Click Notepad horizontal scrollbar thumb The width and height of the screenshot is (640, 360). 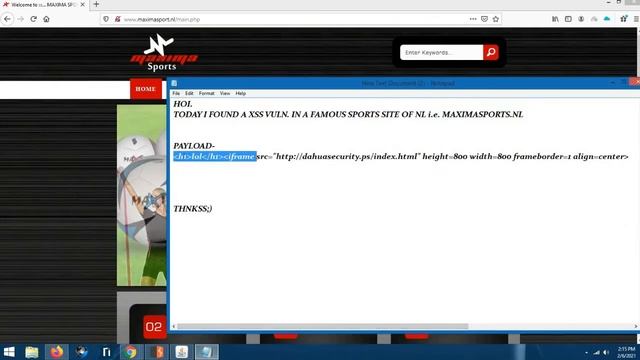point(322,326)
